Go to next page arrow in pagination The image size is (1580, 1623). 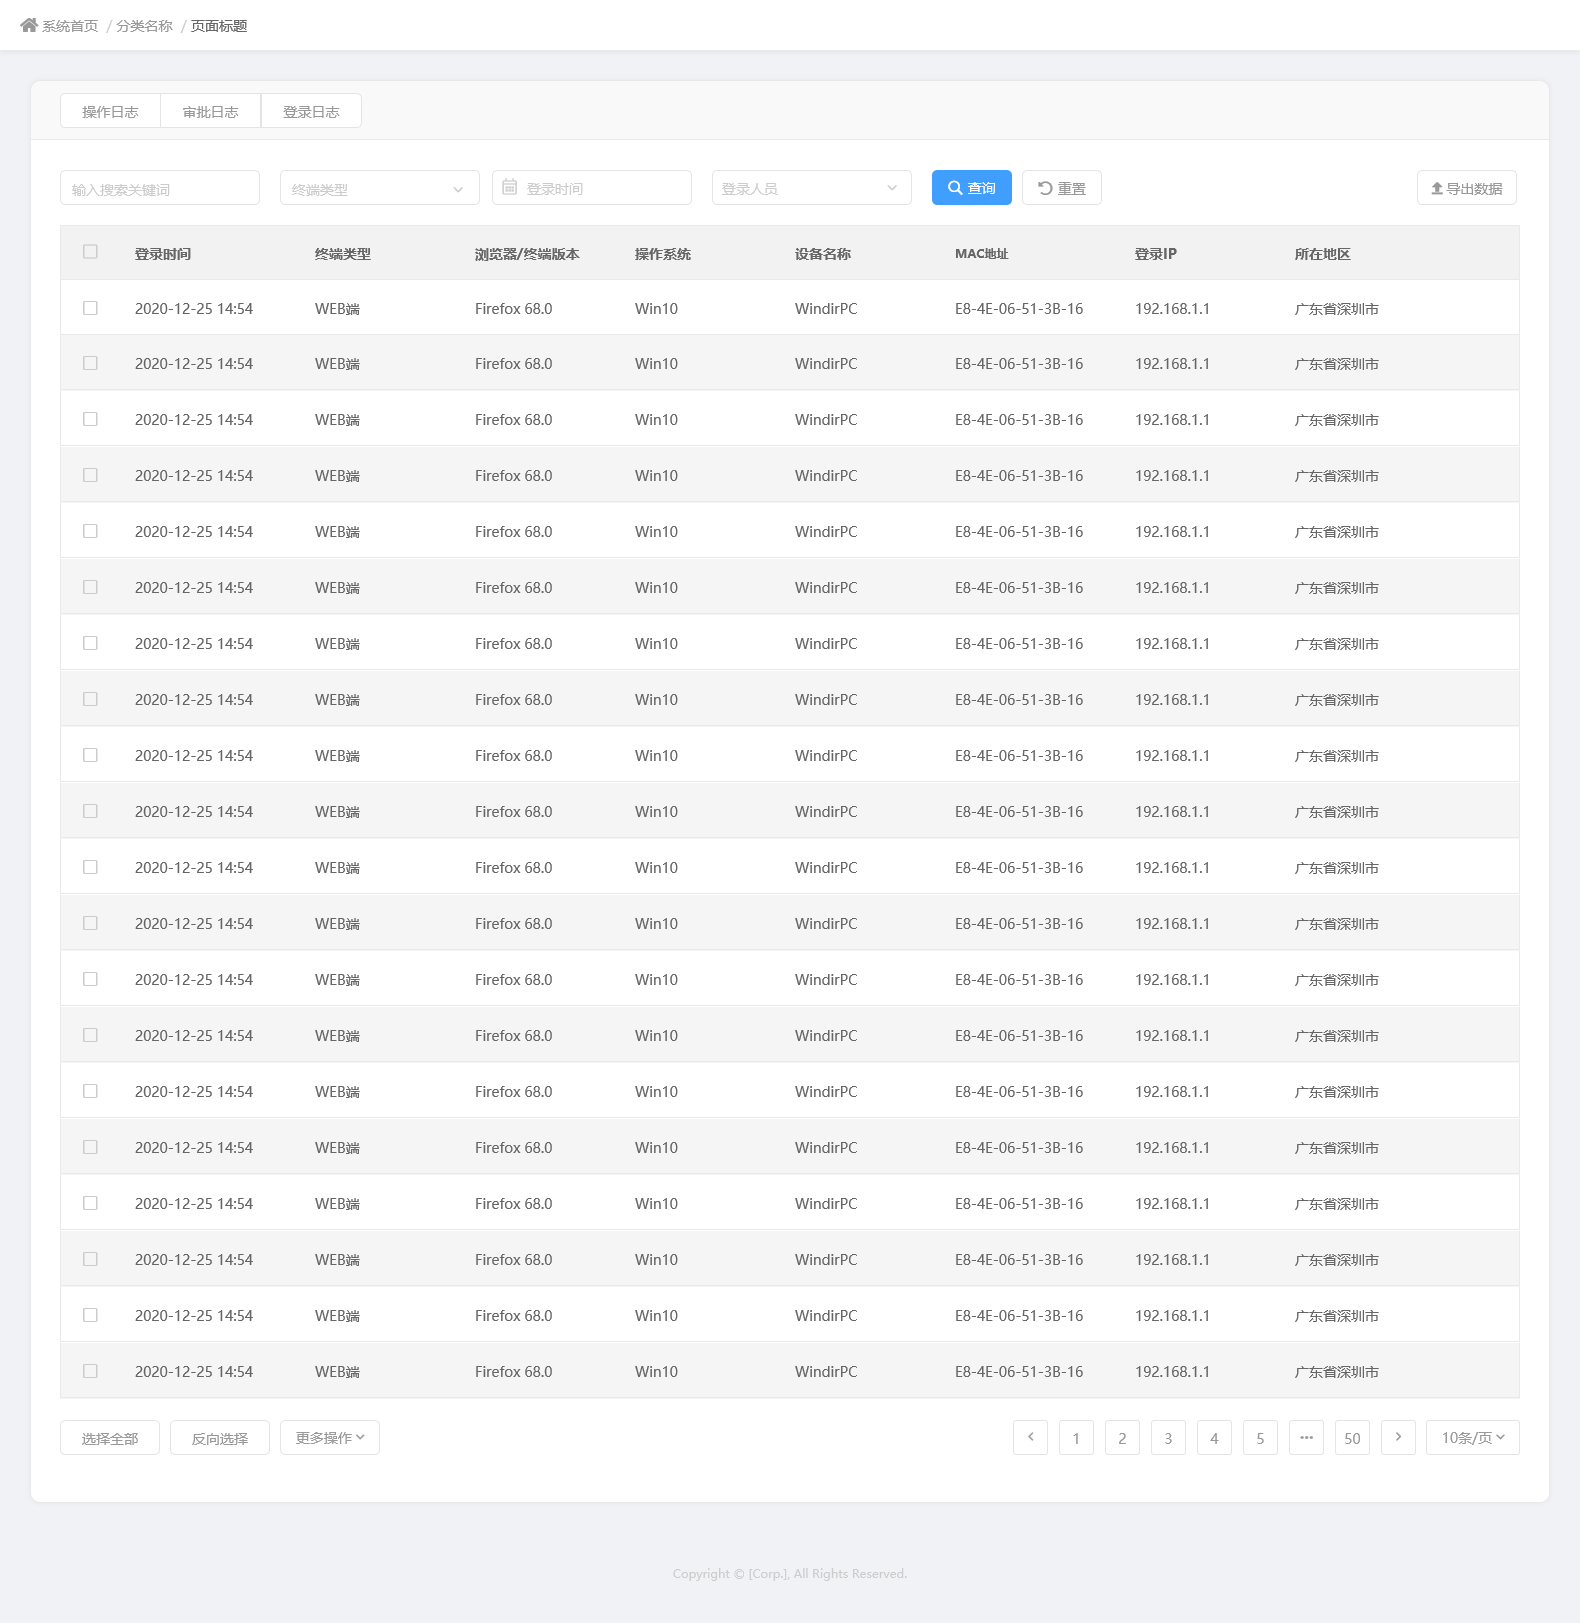tap(1398, 1437)
